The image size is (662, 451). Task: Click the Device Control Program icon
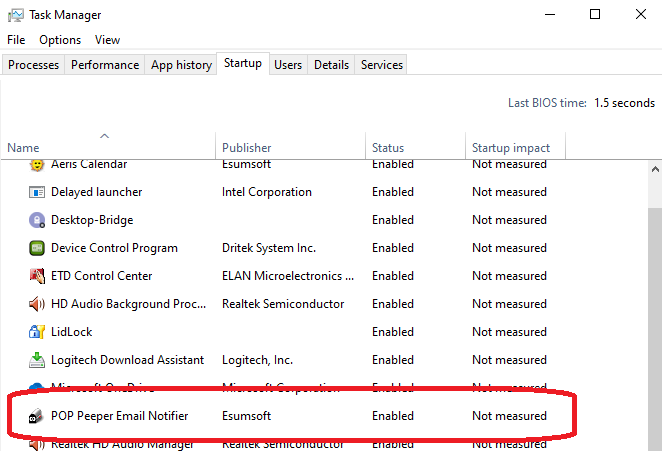(x=37, y=248)
